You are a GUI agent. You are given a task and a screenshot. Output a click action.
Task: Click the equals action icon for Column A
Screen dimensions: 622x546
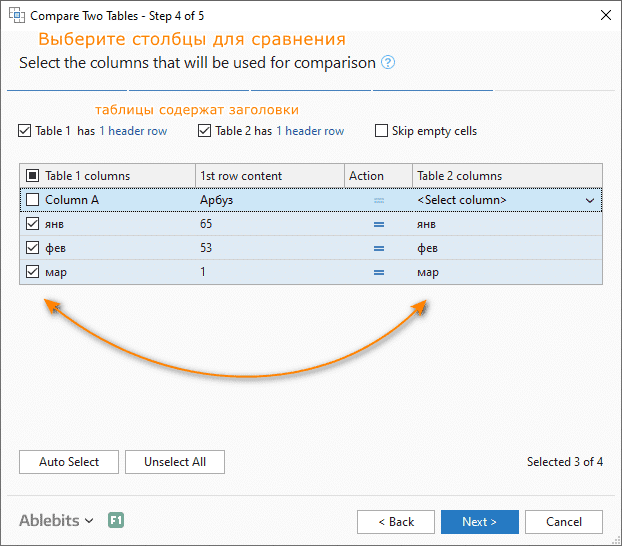pyautogui.click(x=379, y=200)
